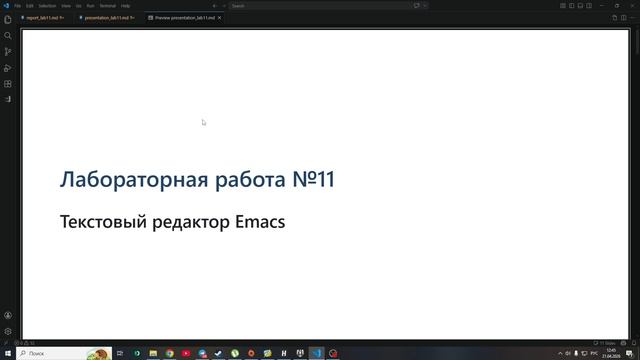The width and height of the screenshot is (640, 360).
Task: Open the red YouTube taskbar icon
Action: [186, 353]
